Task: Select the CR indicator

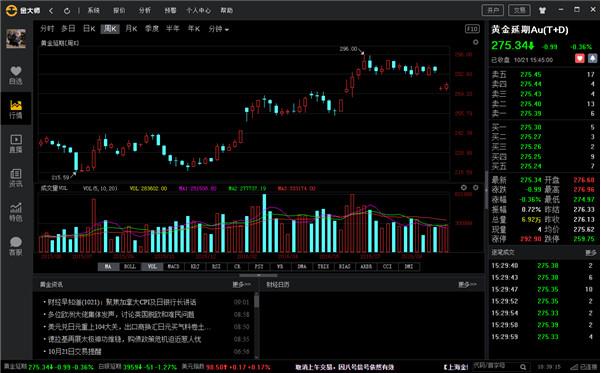Action: coord(237,266)
